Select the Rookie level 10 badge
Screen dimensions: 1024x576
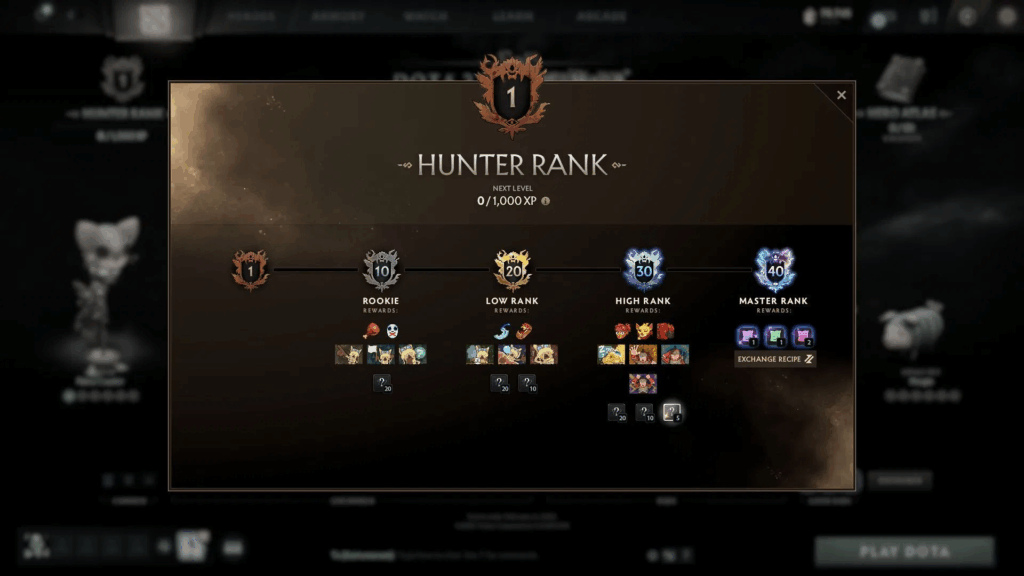(381, 270)
